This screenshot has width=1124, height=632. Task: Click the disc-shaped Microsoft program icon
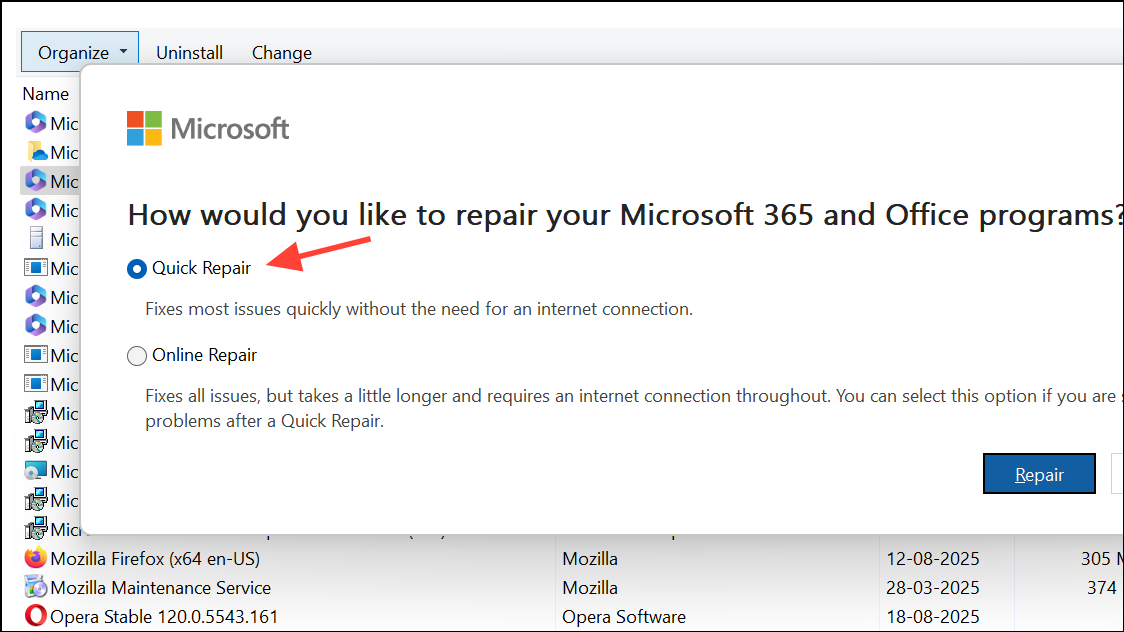(35, 471)
